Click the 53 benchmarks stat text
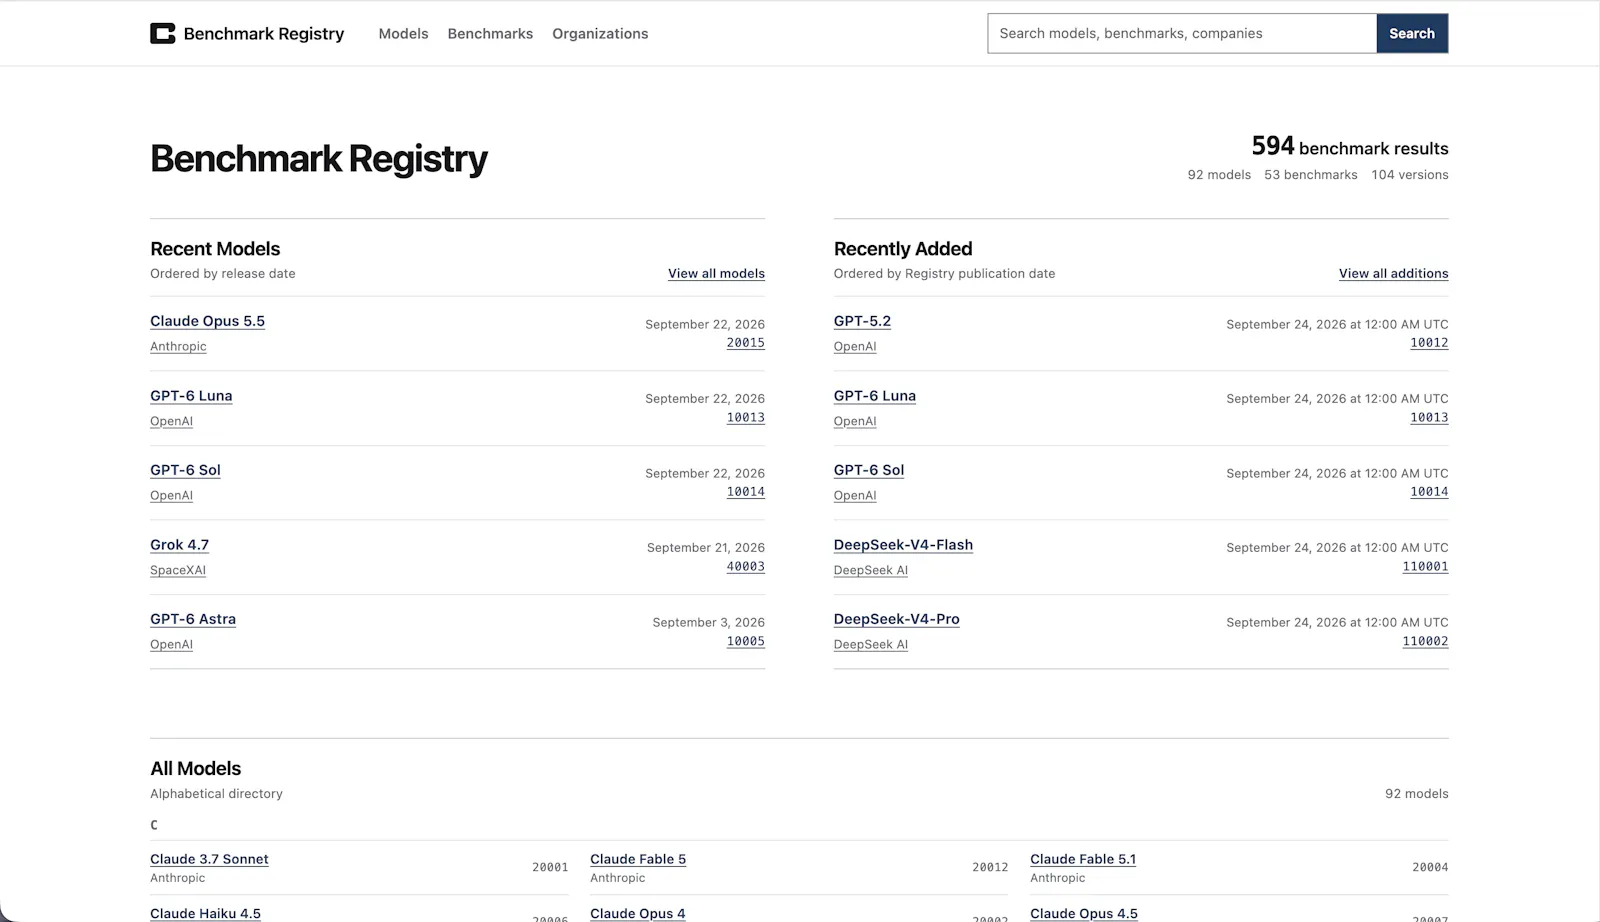Screen dimensions: 1600x922 1311,174
